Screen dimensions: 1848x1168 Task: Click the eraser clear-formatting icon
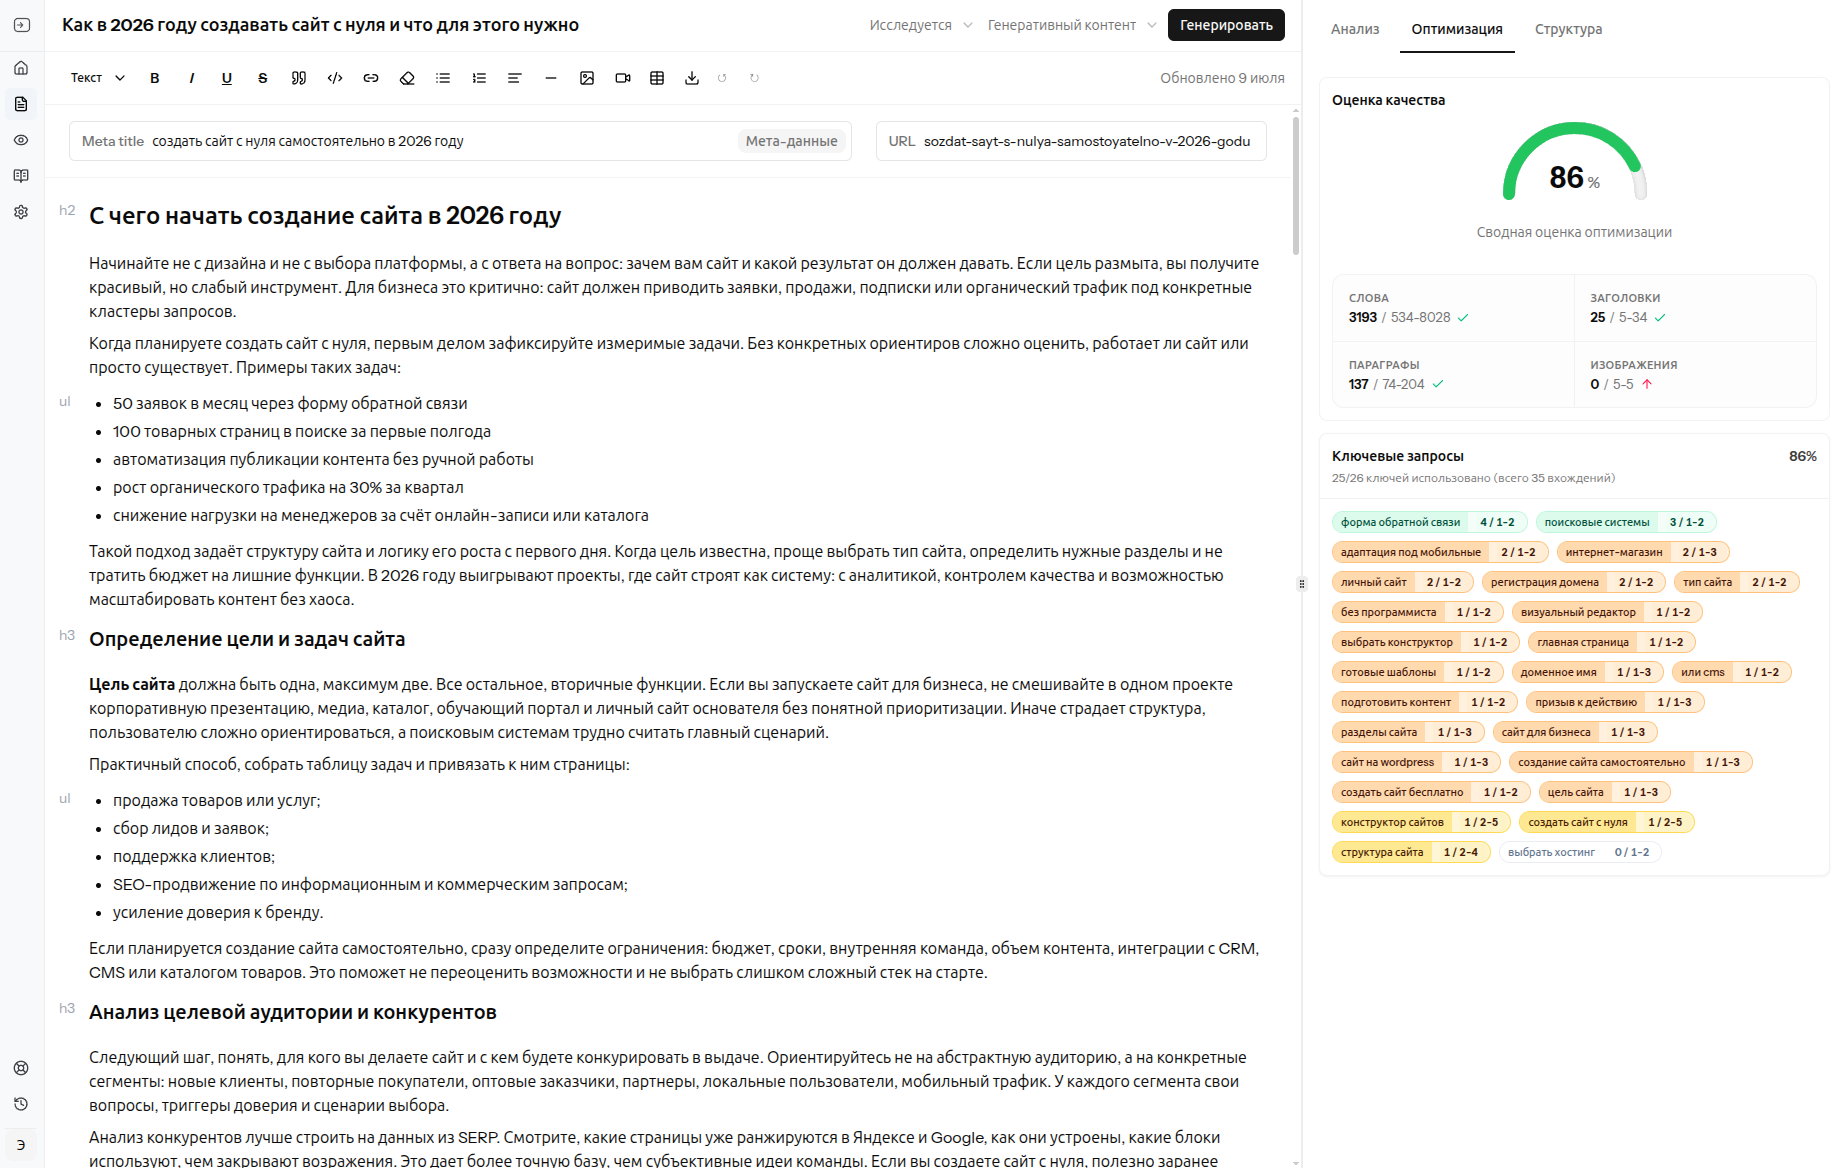[407, 78]
